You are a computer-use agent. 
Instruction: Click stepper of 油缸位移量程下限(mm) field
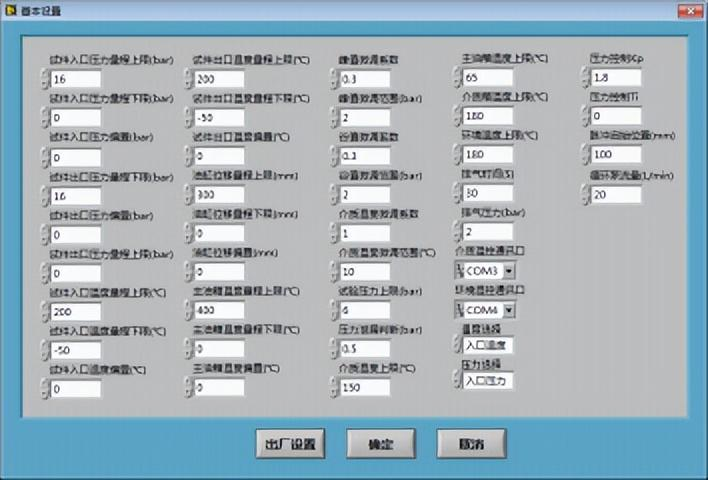click(x=189, y=233)
